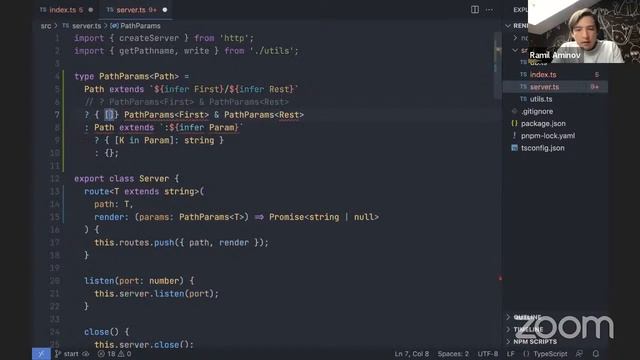Screen dimensions: 640x360
Task: Collapse the project root folder chevron
Action: [508, 26]
